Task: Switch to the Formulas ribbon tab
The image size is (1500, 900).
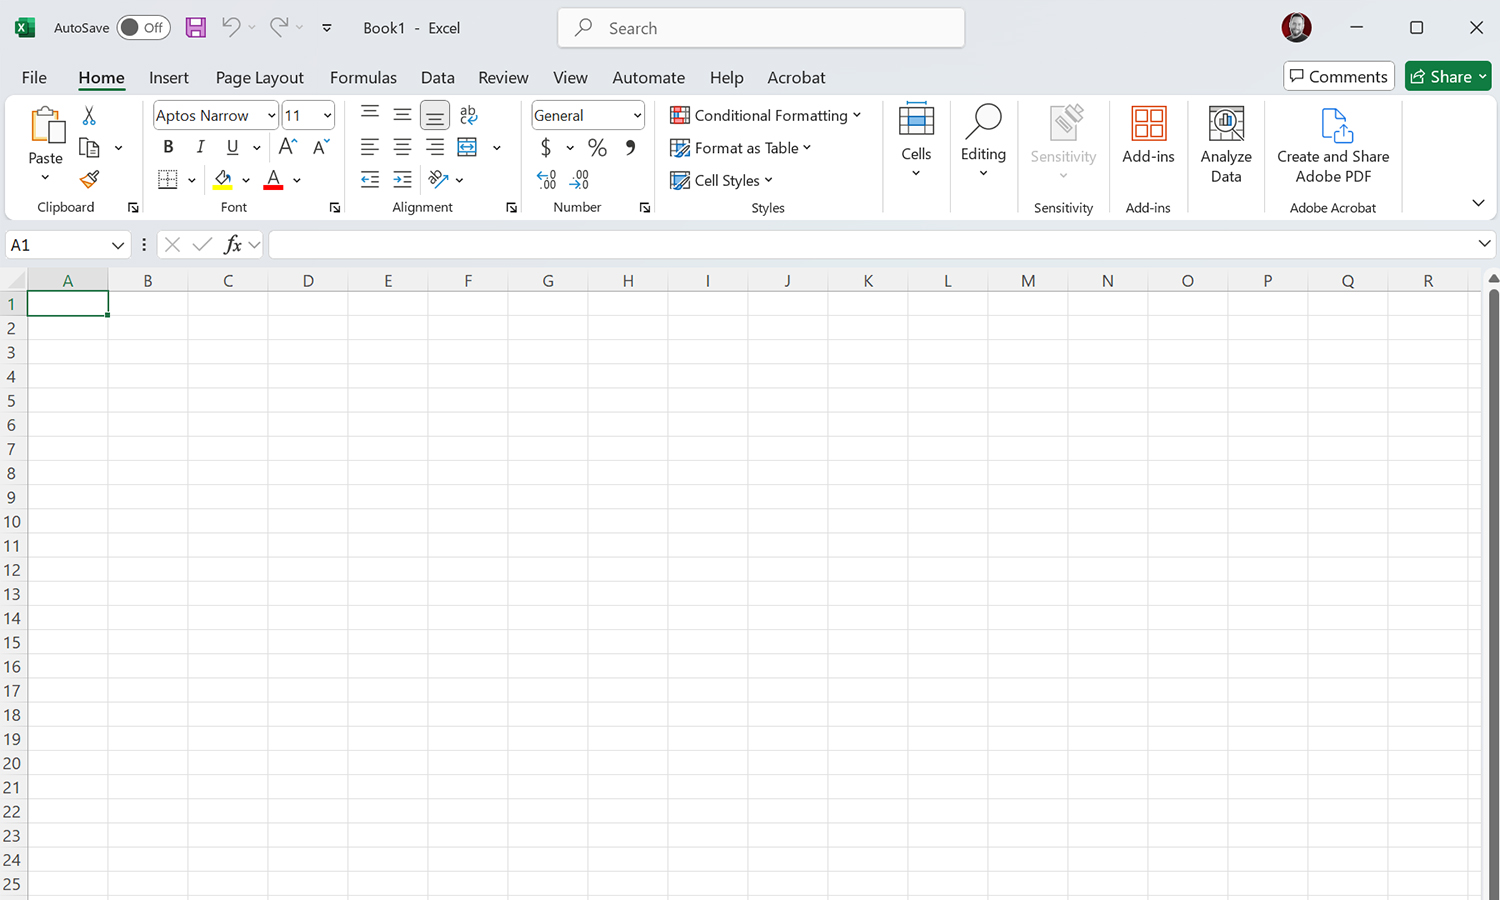Action: [x=363, y=77]
